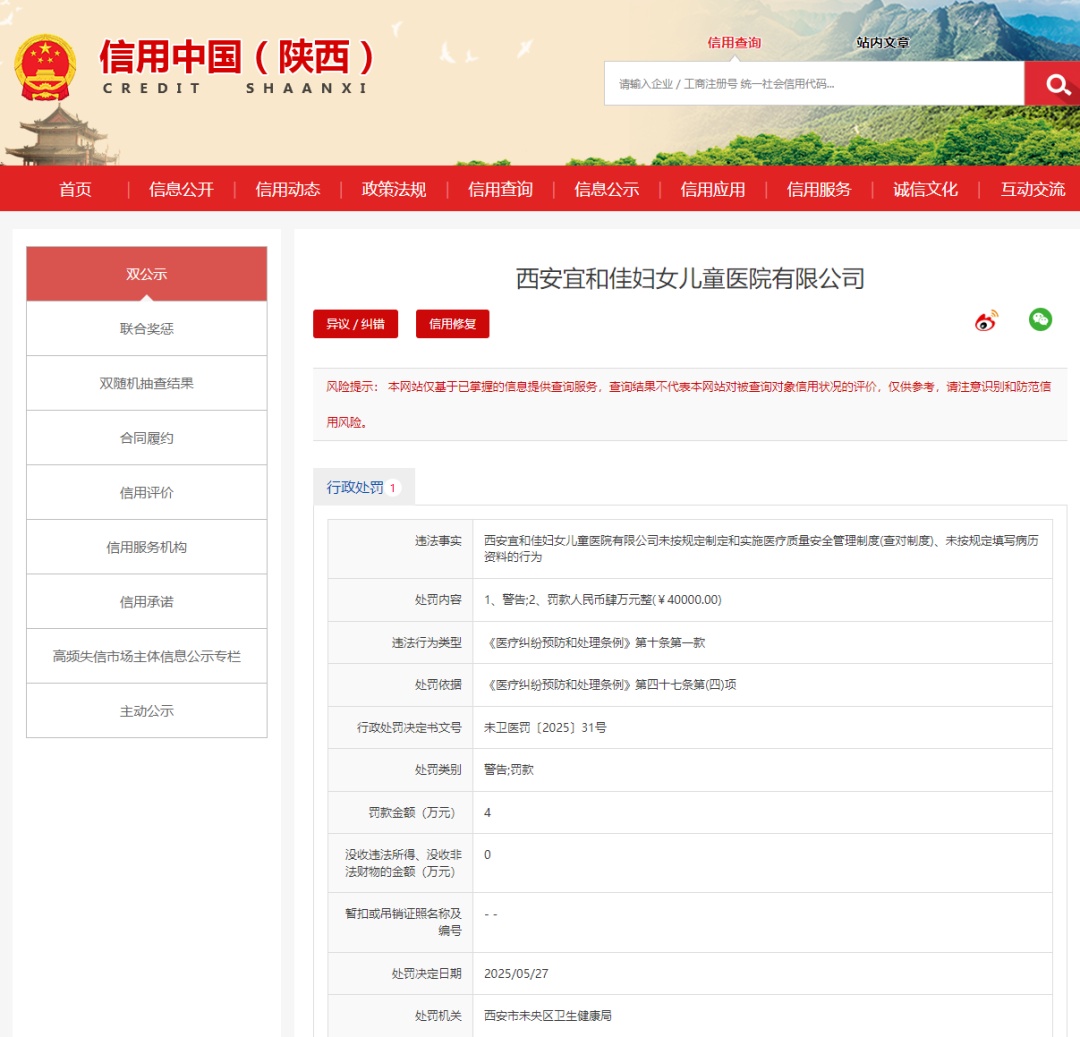Image resolution: width=1080 pixels, height=1037 pixels.
Task: Share the page via the Weibo icon
Action: click(984, 318)
